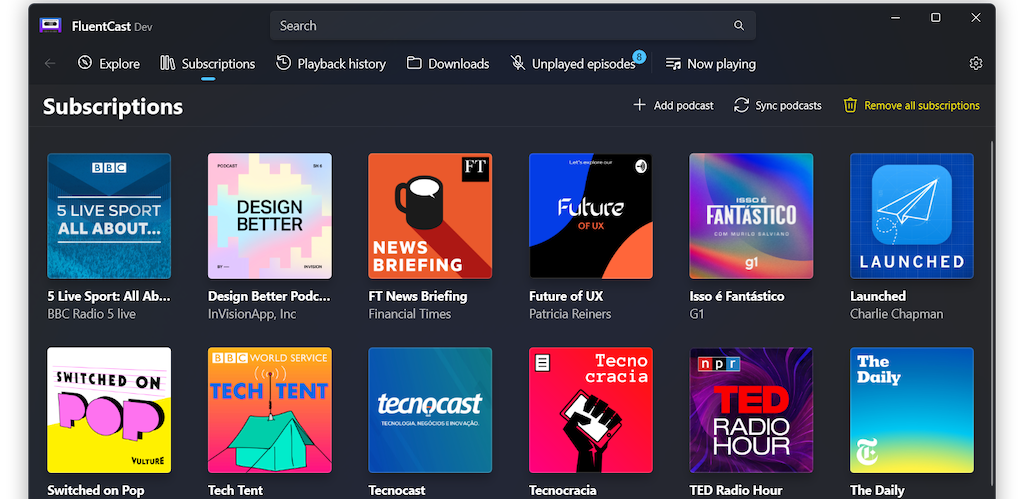The width and height of the screenshot is (1024, 499).
Task: Open settings via the gear icon
Action: pyautogui.click(x=976, y=64)
